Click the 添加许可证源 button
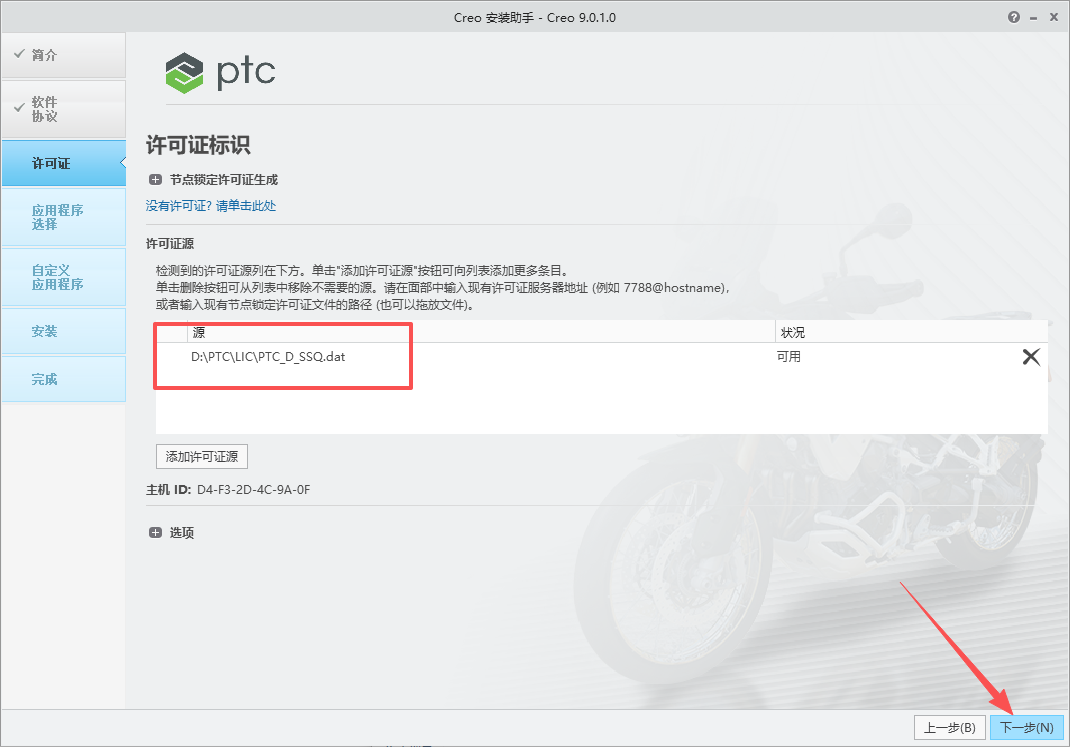 201,456
